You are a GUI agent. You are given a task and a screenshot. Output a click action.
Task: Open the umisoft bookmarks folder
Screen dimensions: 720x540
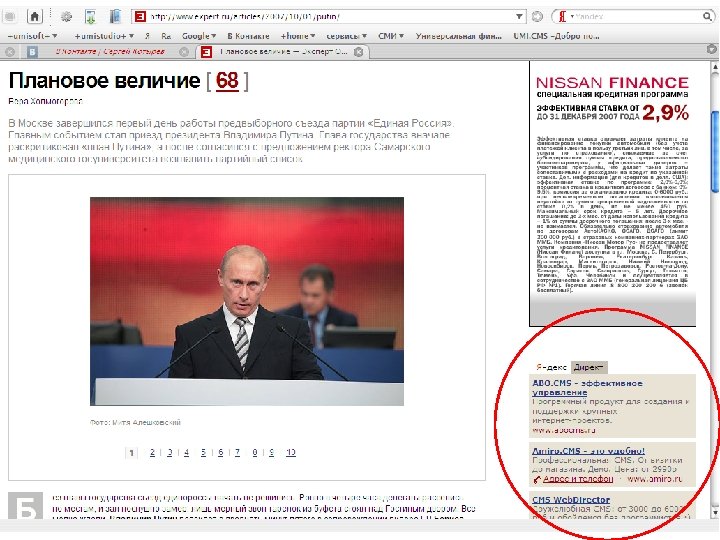33,36
